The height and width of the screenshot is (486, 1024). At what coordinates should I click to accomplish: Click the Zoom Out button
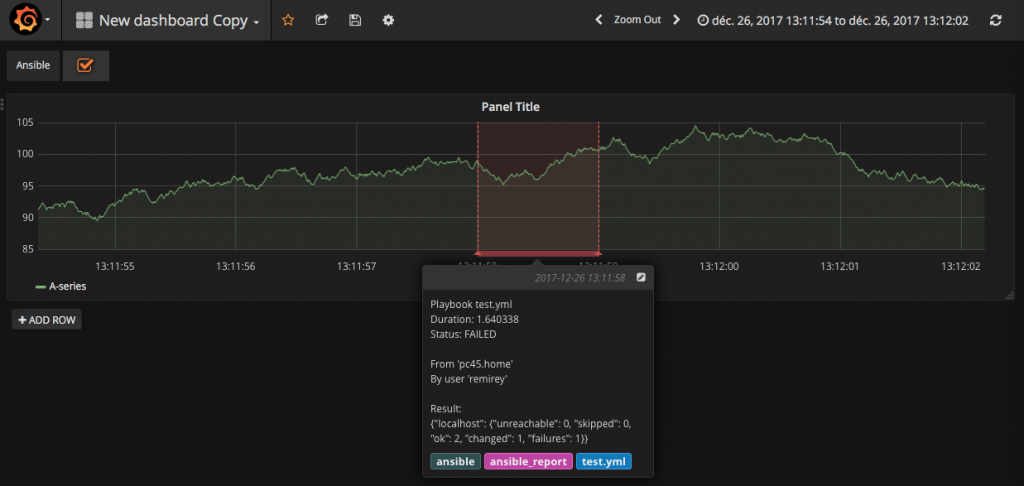637,20
